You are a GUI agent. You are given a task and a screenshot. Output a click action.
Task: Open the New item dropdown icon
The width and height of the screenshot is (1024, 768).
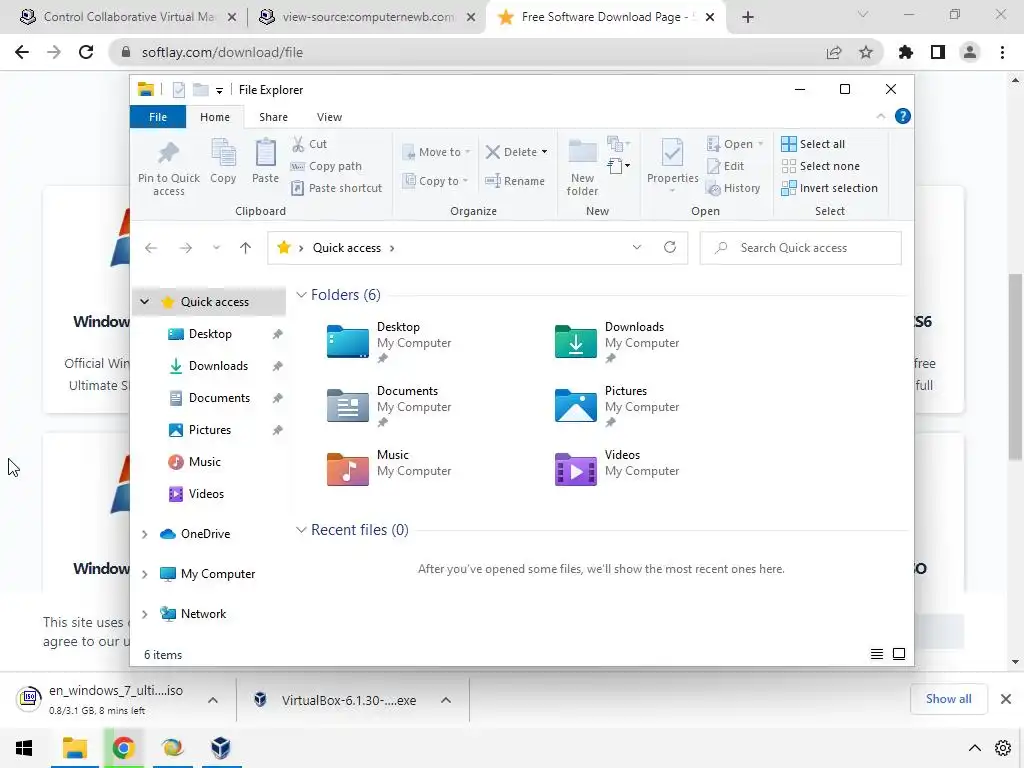coord(618,144)
